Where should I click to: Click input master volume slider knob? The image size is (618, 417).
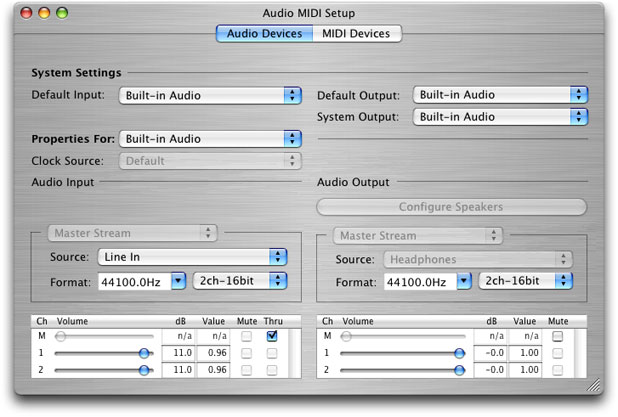pos(60,336)
